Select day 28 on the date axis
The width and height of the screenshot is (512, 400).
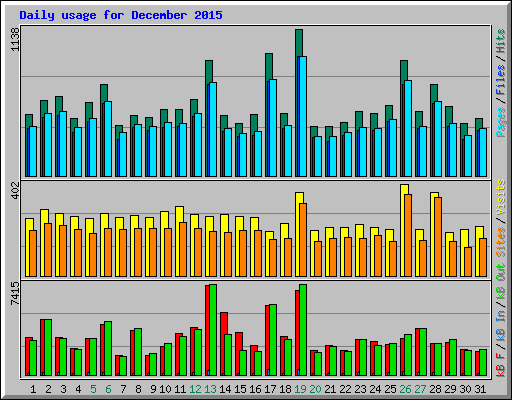tap(435, 389)
